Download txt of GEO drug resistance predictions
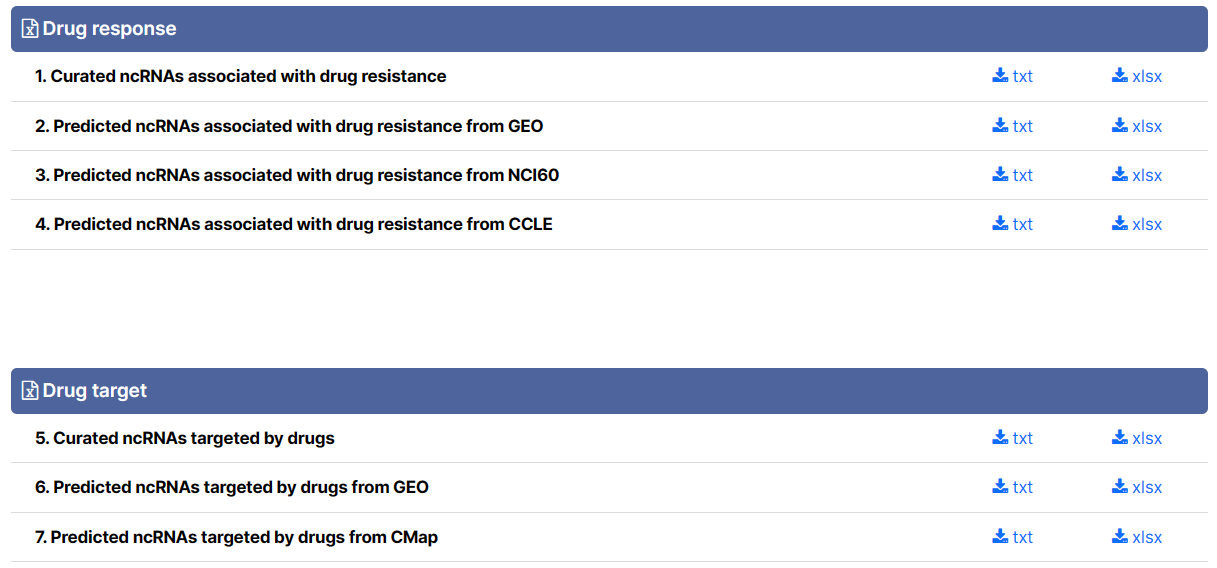The height and width of the screenshot is (568, 1217). [x=1012, y=126]
